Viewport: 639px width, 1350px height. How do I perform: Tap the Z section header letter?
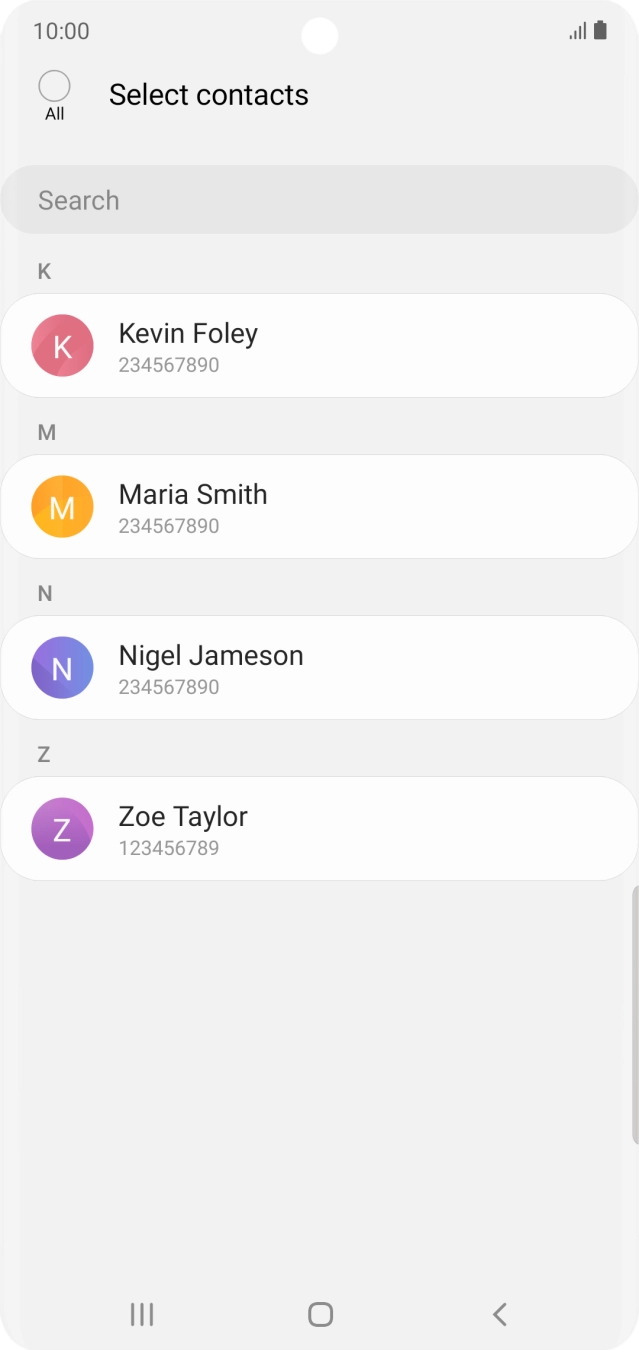click(44, 755)
